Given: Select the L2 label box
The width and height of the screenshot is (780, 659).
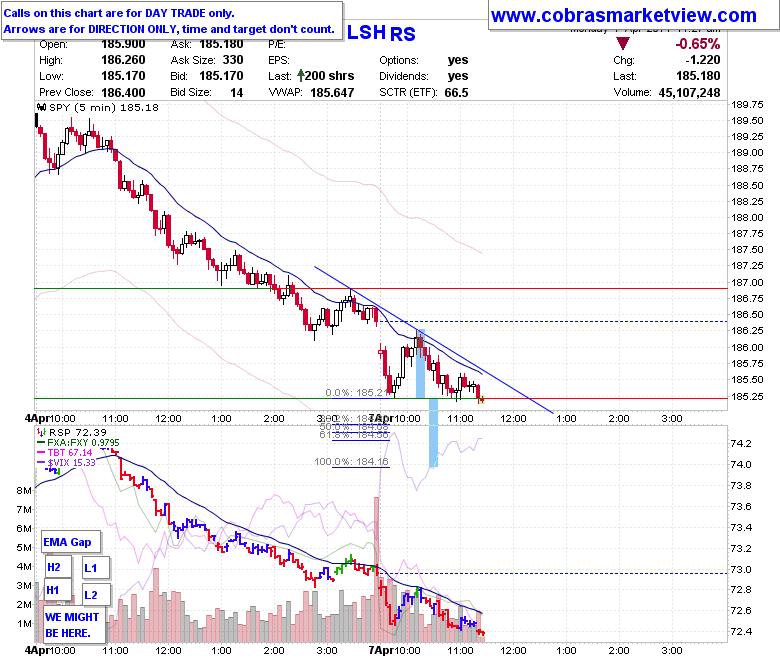Looking at the screenshot, I should pos(96,595).
